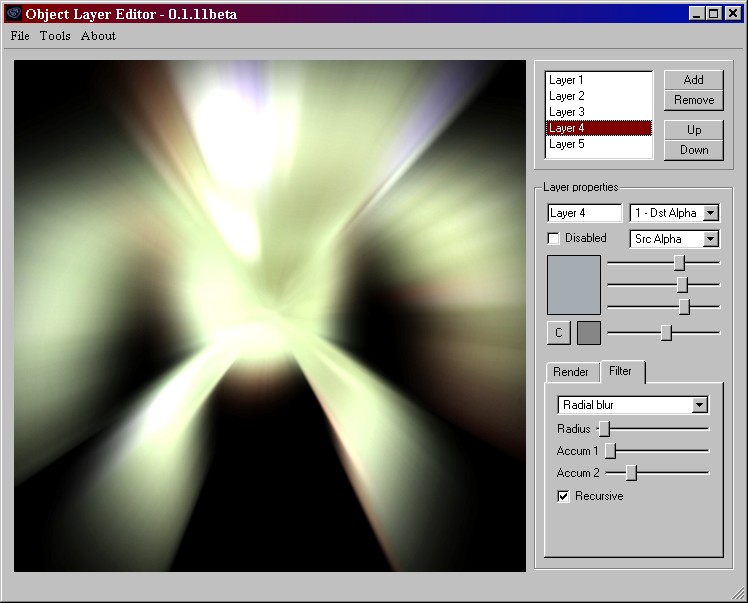
Task: Click the Remove layer button
Action: coord(693,100)
